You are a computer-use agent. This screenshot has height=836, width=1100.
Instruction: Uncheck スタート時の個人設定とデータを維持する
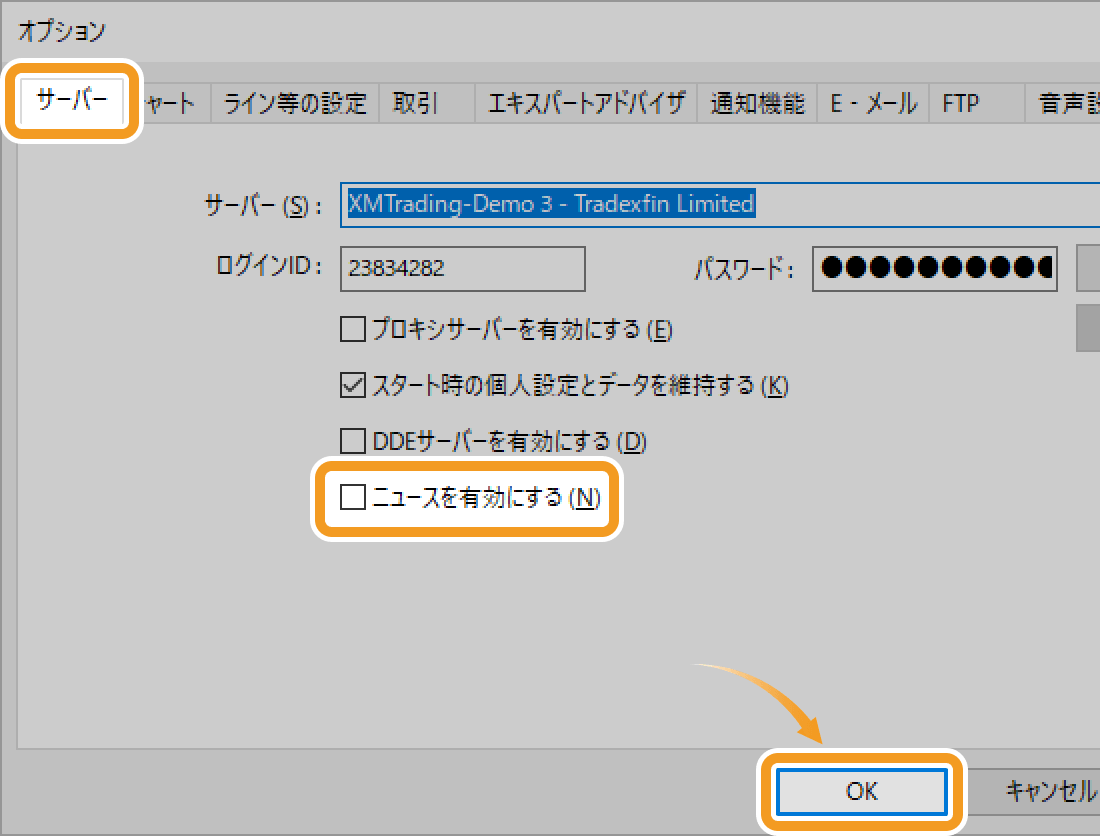coord(352,385)
